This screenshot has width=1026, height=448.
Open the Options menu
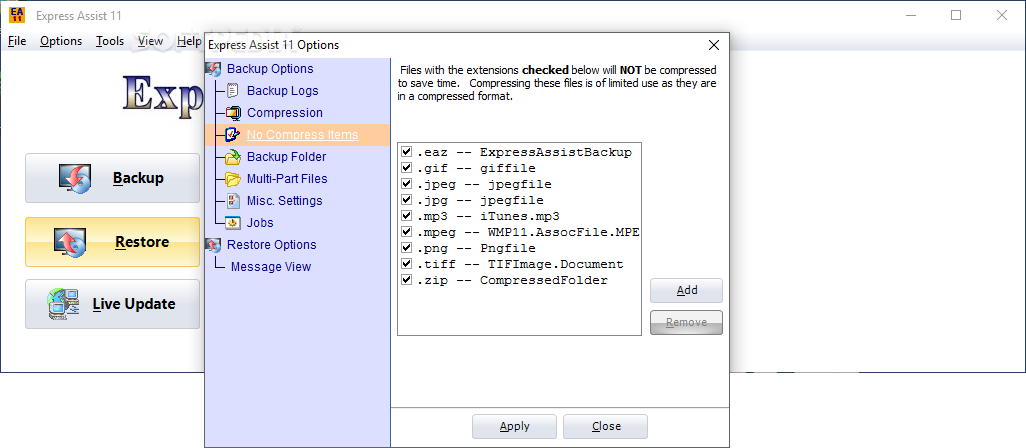tap(61, 41)
